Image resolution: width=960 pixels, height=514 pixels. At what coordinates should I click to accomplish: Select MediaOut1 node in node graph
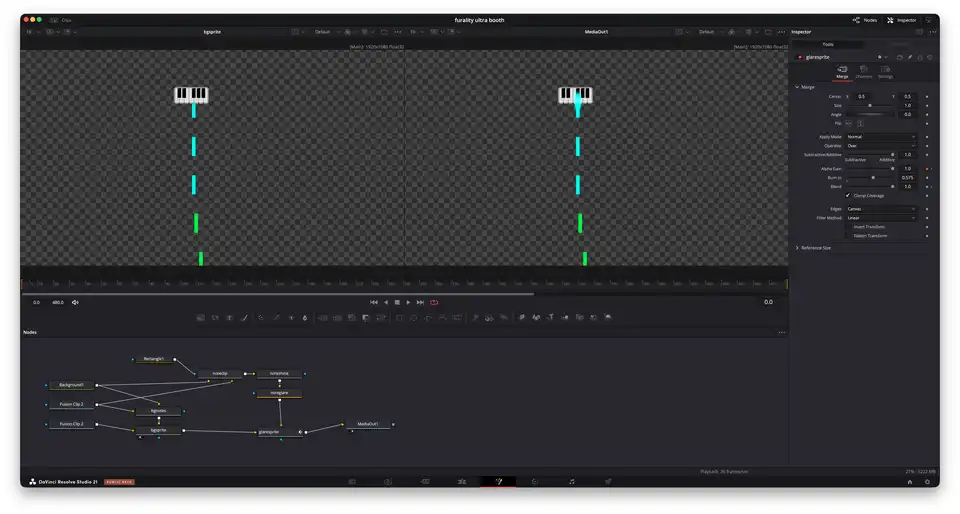tap(368, 424)
